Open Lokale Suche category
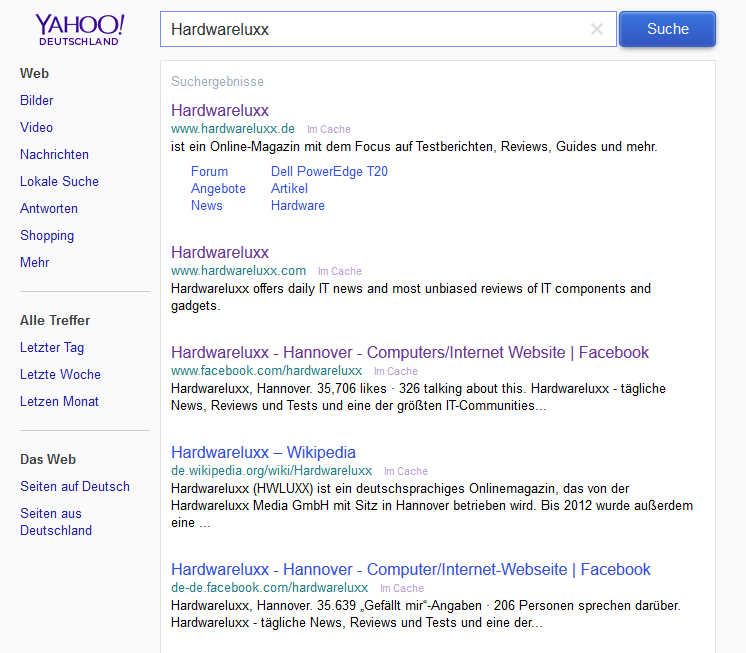This screenshot has height=653, width=746. point(59,181)
